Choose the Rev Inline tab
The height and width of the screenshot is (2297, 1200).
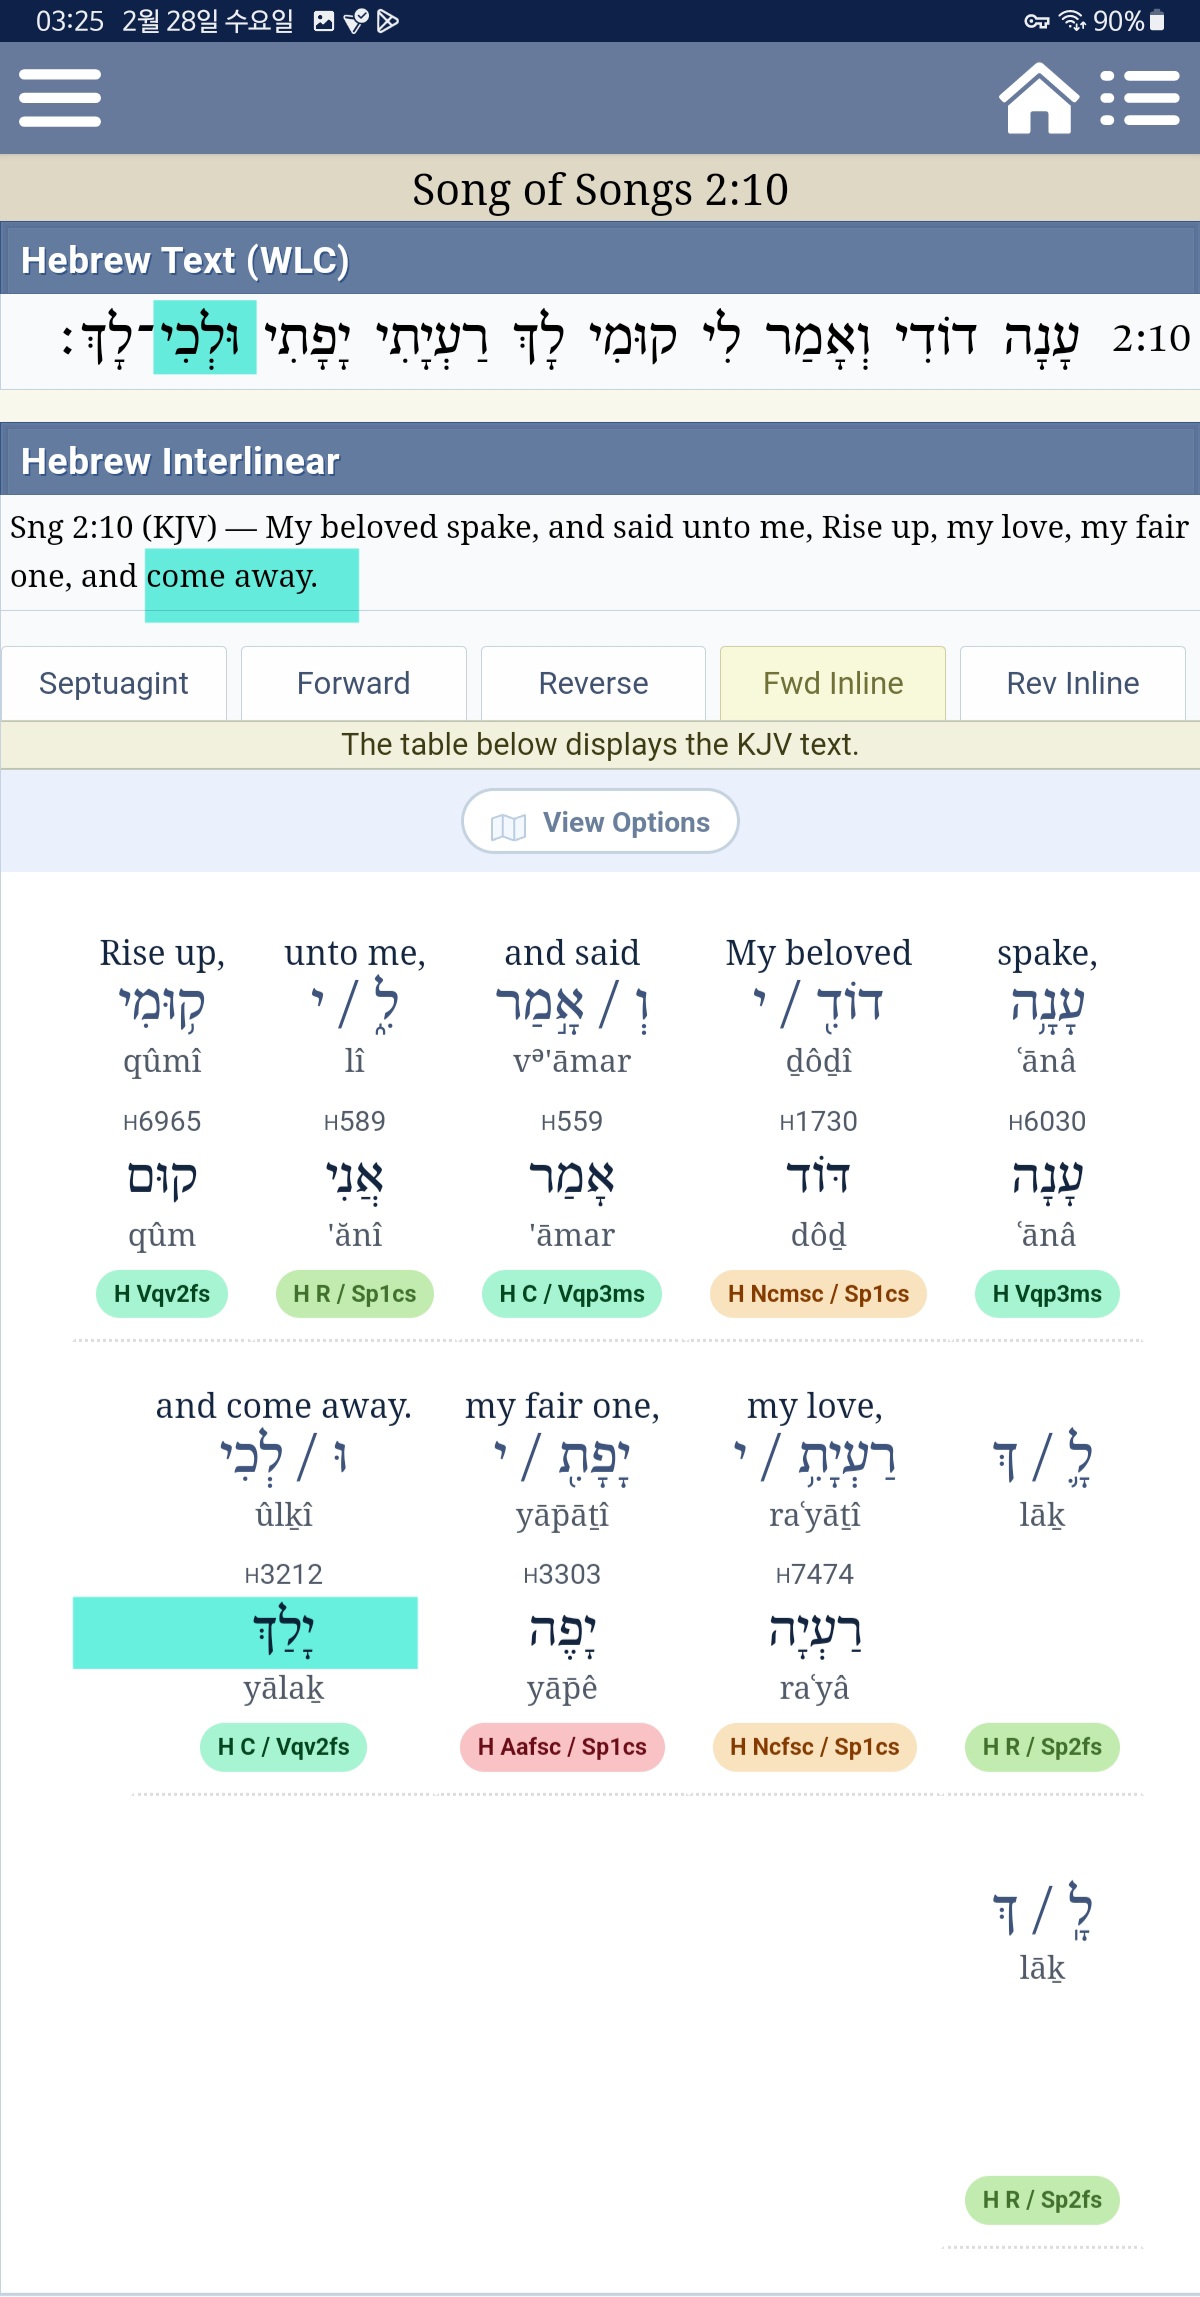1072,683
